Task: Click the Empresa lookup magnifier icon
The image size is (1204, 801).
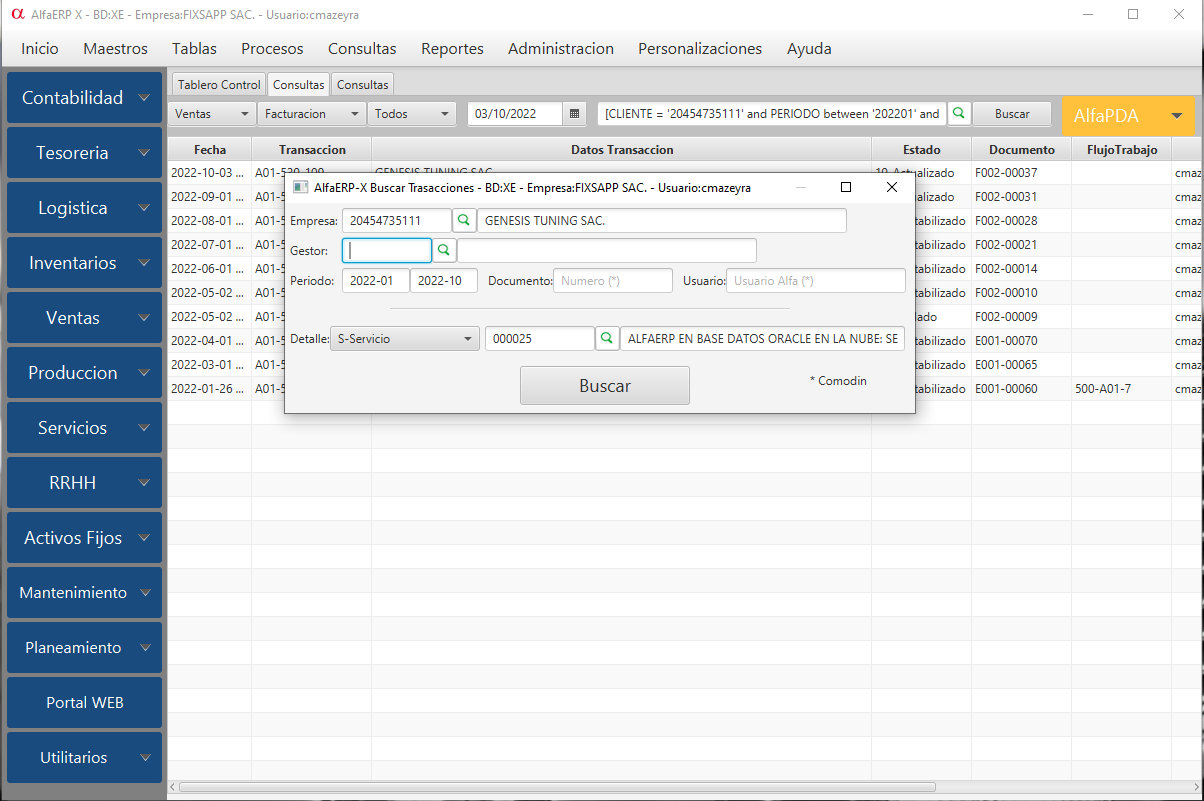Action: (464, 220)
